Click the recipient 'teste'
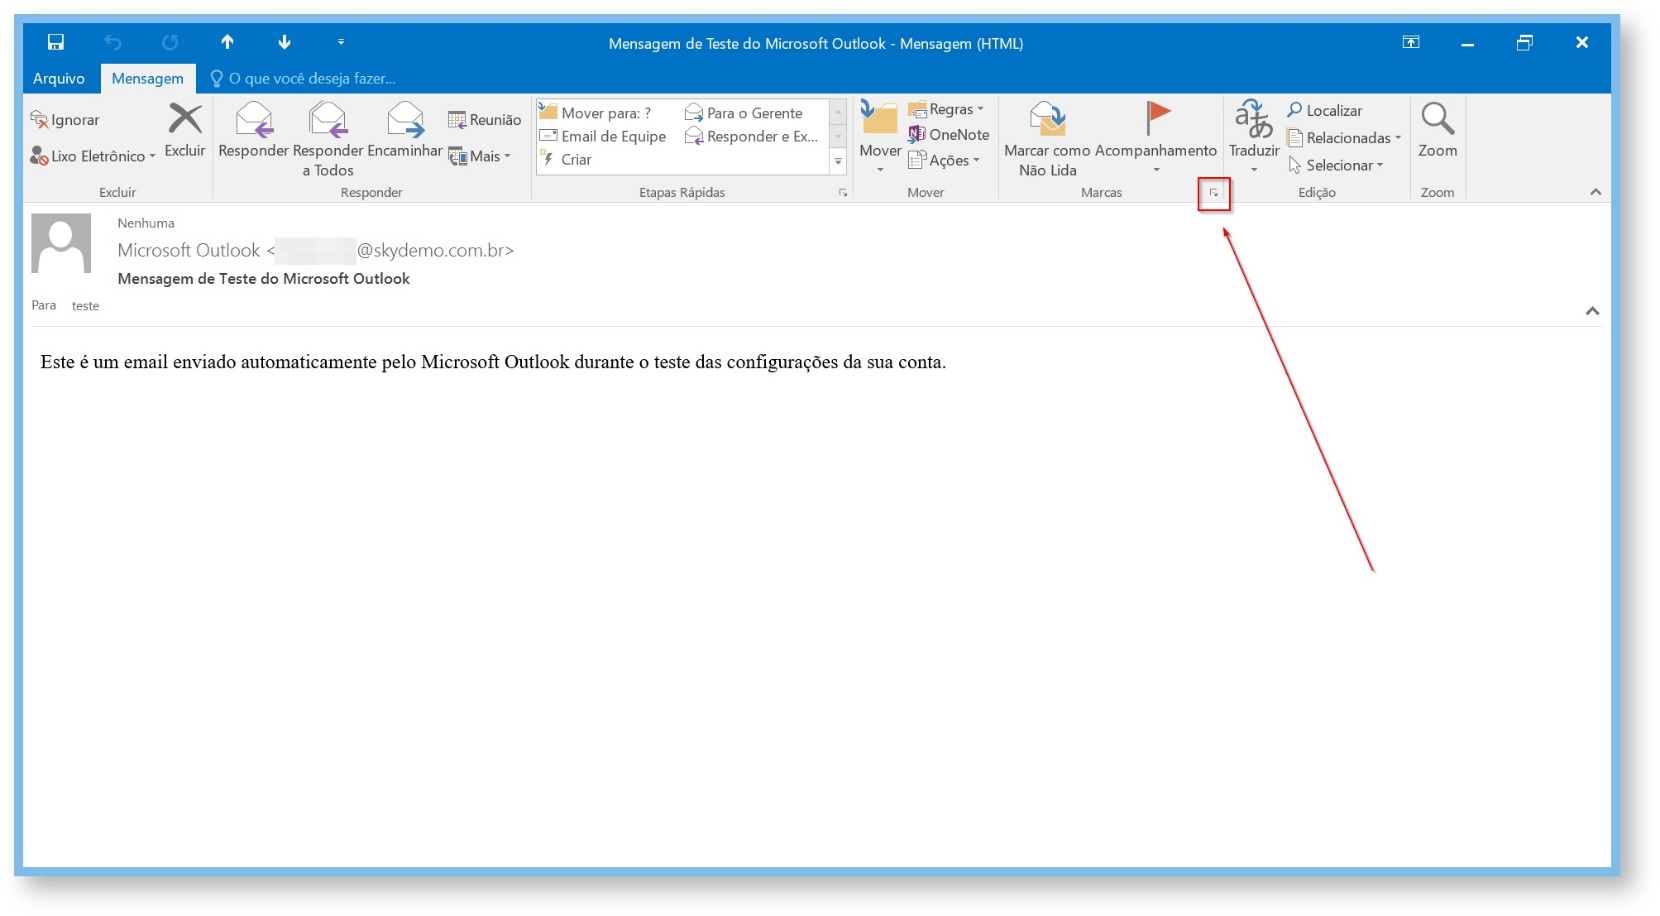Image resolution: width=1660 pixels, height=916 pixels. (85, 306)
